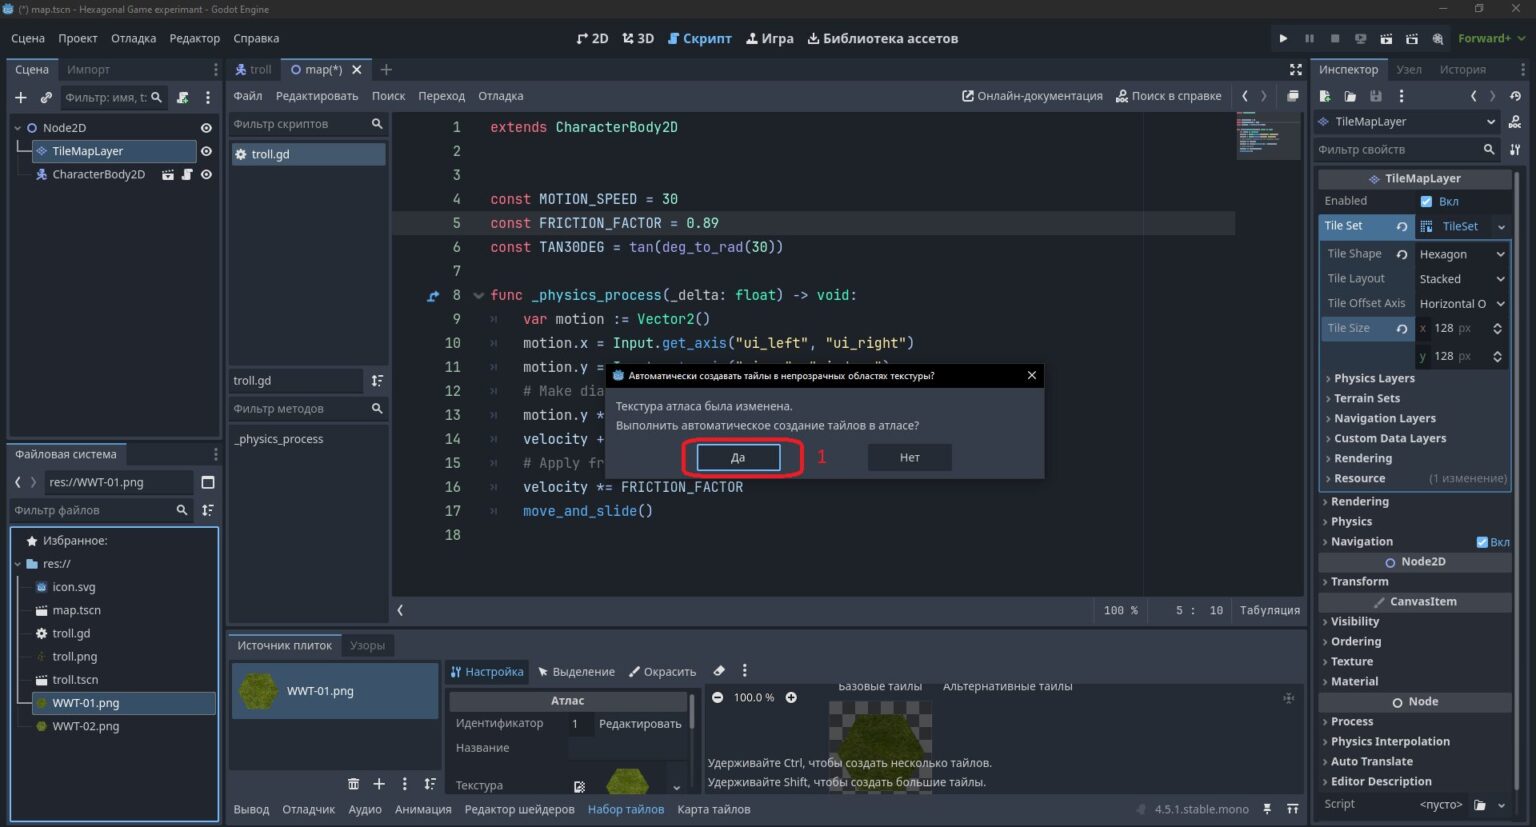Open the Forward+ renderer dropdown
The width and height of the screenshot is (1536, 827).
click(1491, 38)
